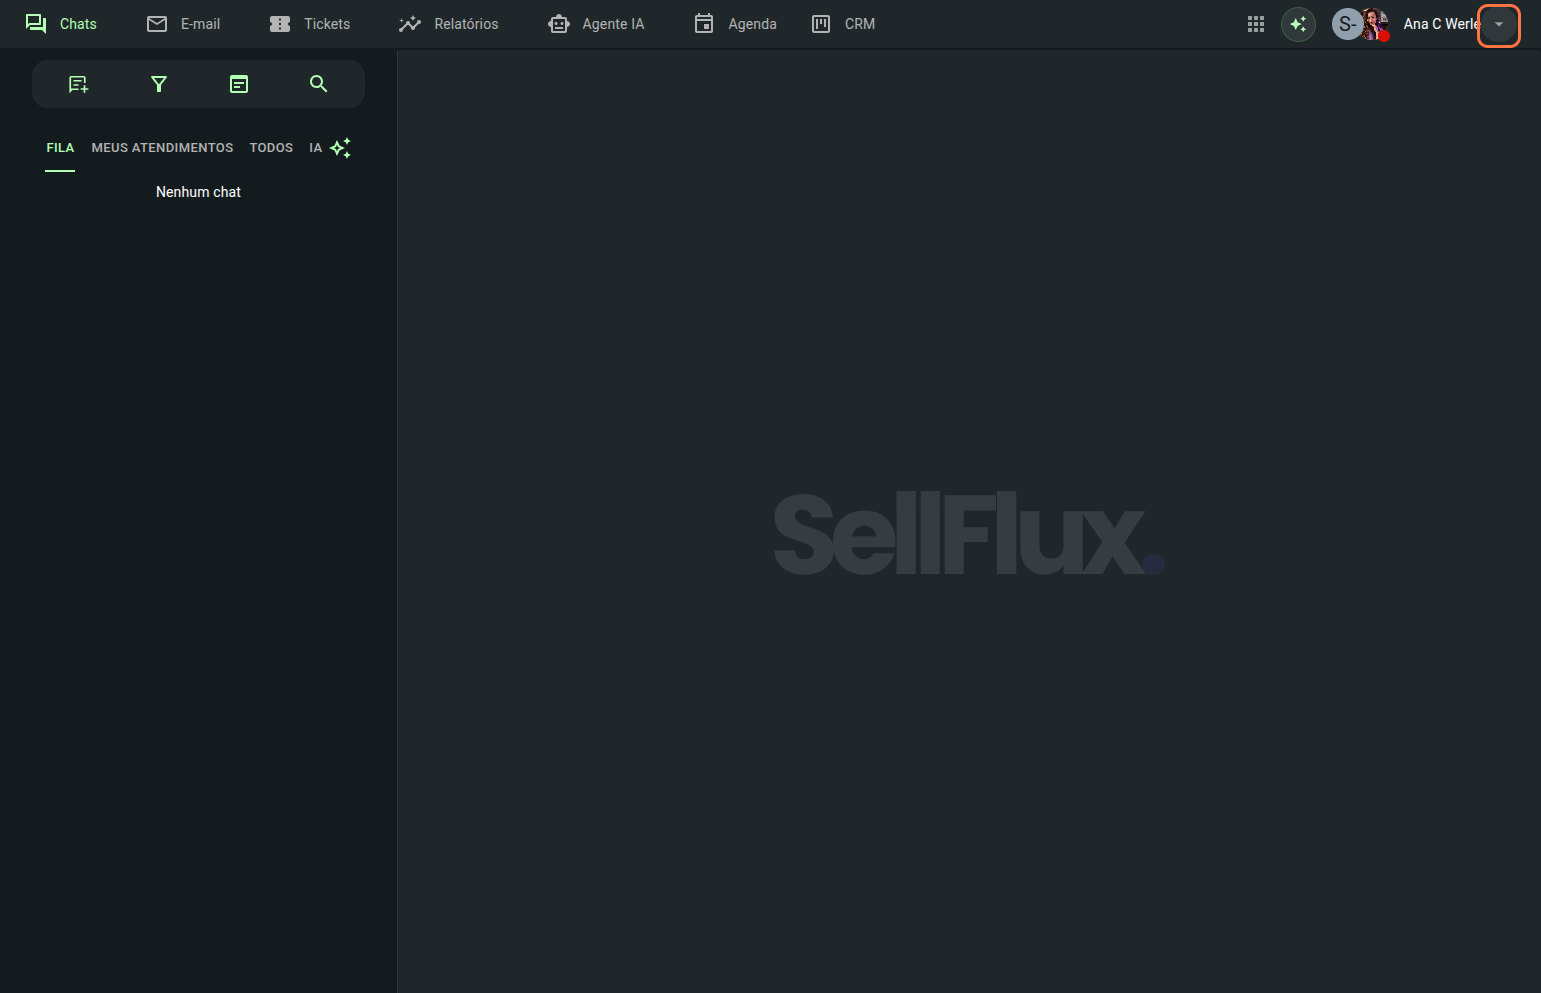The width and height of the screenshot is (1541, 993).
Task: Switch to the MEUS ATENDIMENTOS tab
Action: pos(162,148)
